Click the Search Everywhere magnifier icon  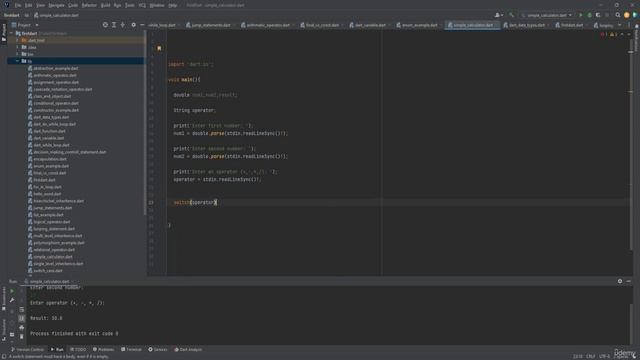click(618, 15)
